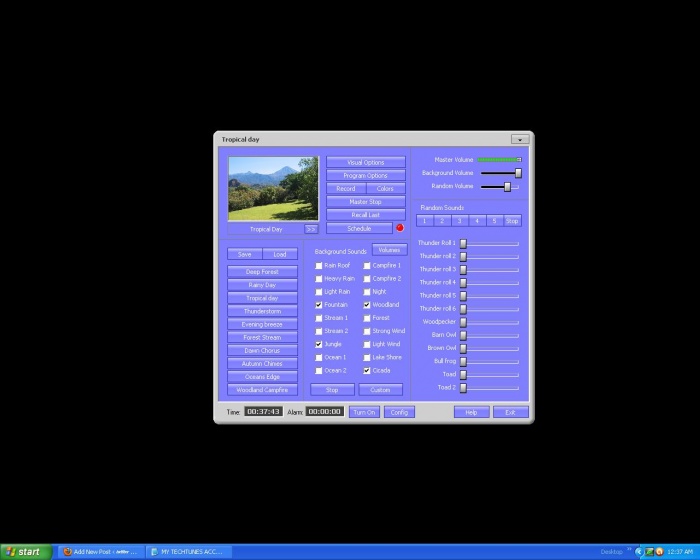The width and height of the screenshot is (700, 560).
Task: Open the Schedule button
Action: (359, 228)
